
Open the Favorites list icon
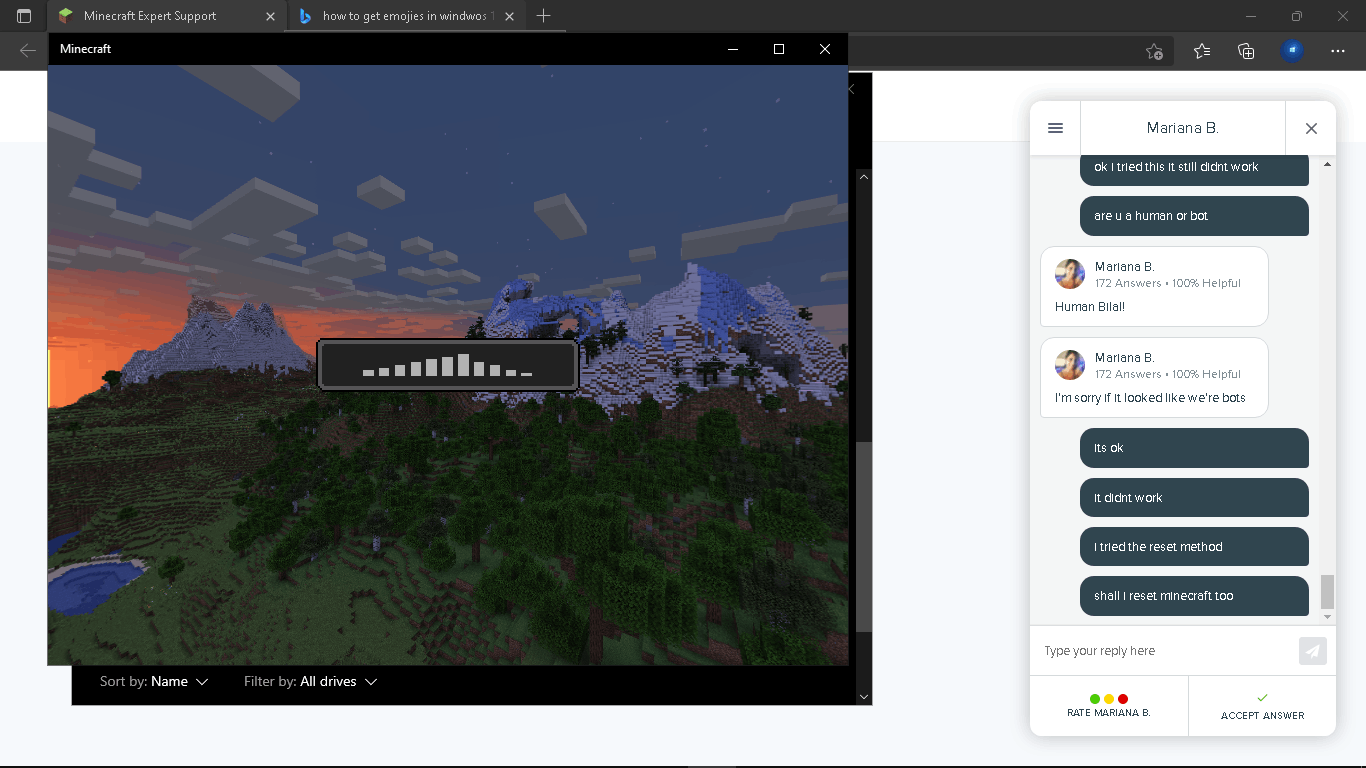1202,51
